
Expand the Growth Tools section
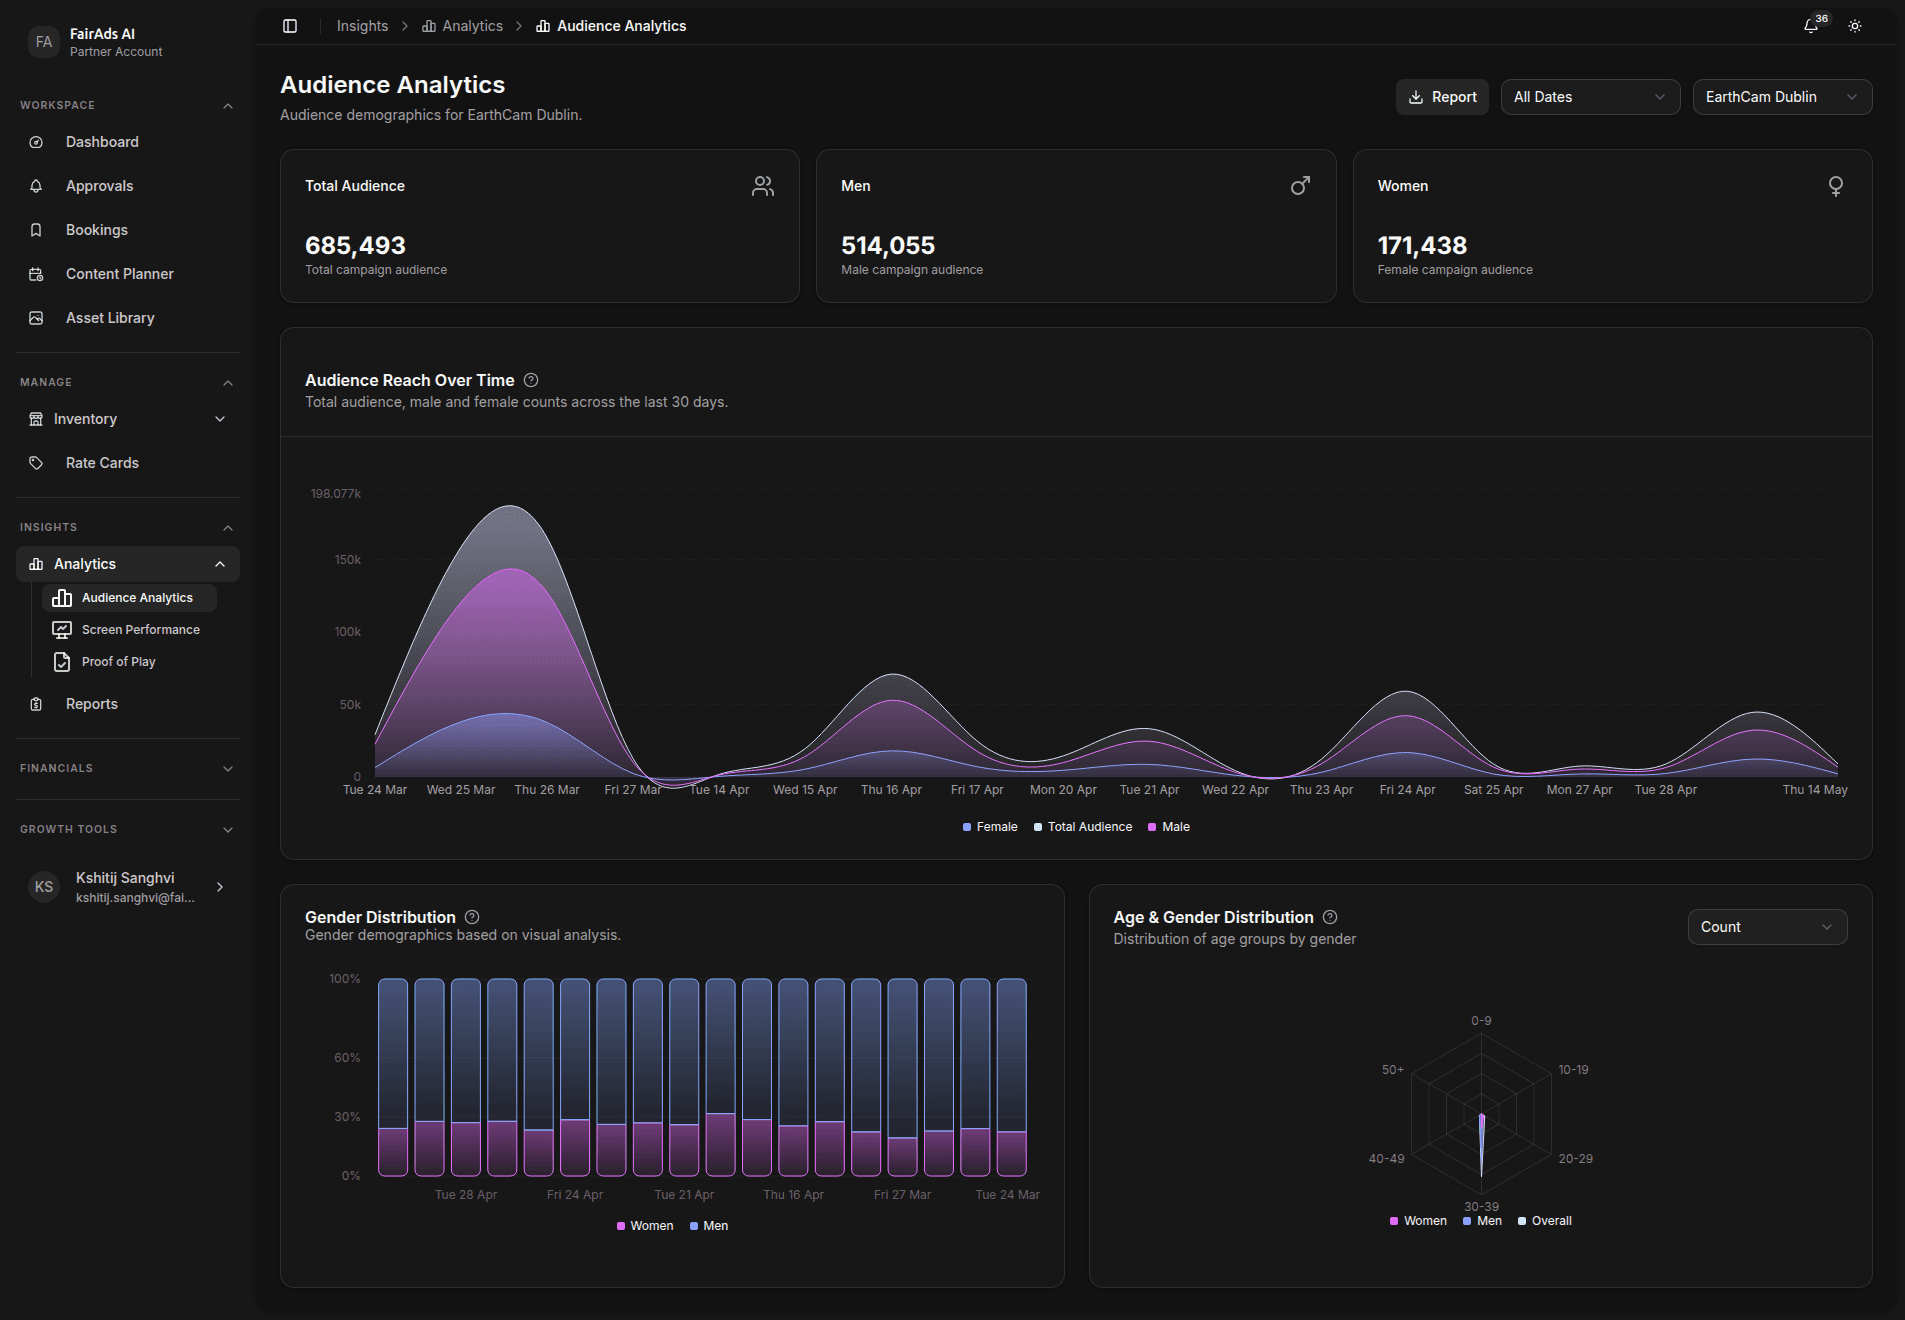pyautogui.click(x=228, y=830)
